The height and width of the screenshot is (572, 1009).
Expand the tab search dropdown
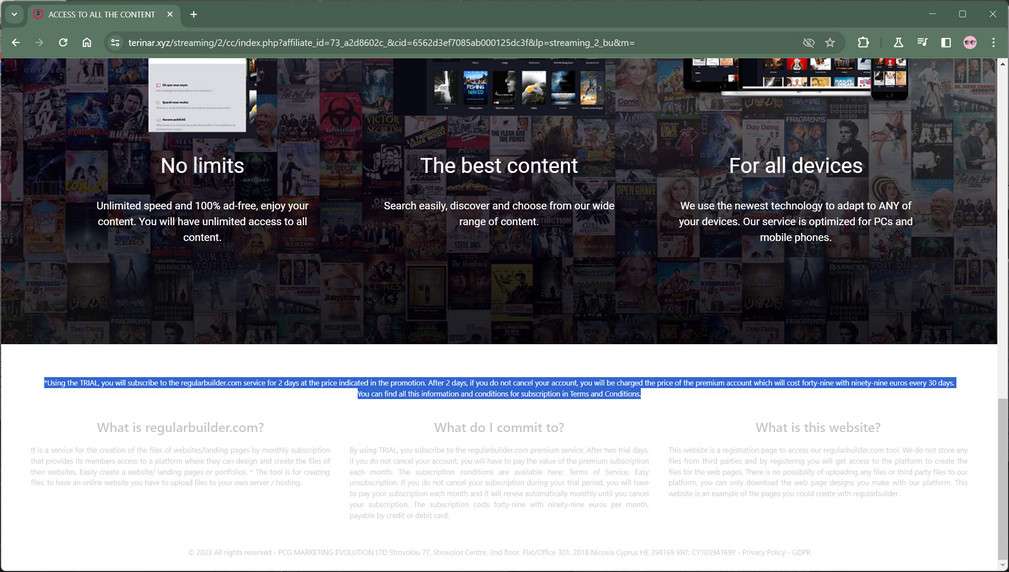pyautogui.click(x=14, y=14)
